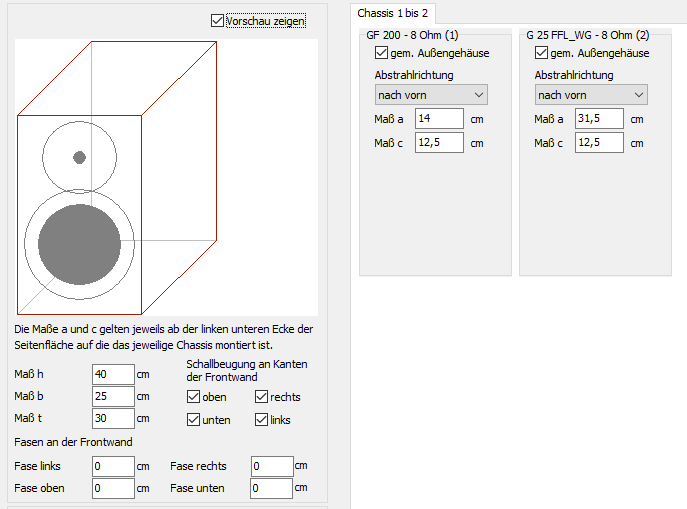Viewport: 687px width, 509px height.
Task: Click the Fase unten input field
Action: (x=271, y=488)
